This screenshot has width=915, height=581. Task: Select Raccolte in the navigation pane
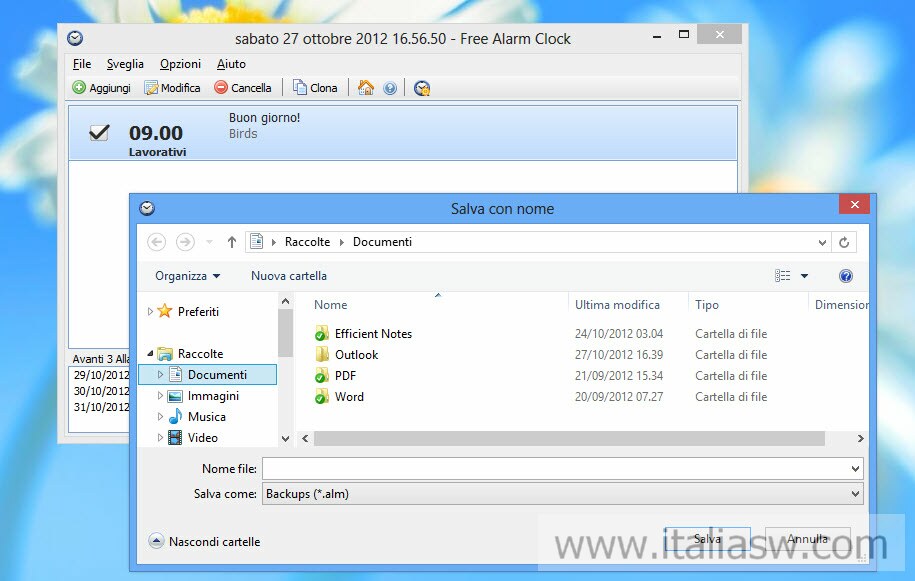coord(200,354)
